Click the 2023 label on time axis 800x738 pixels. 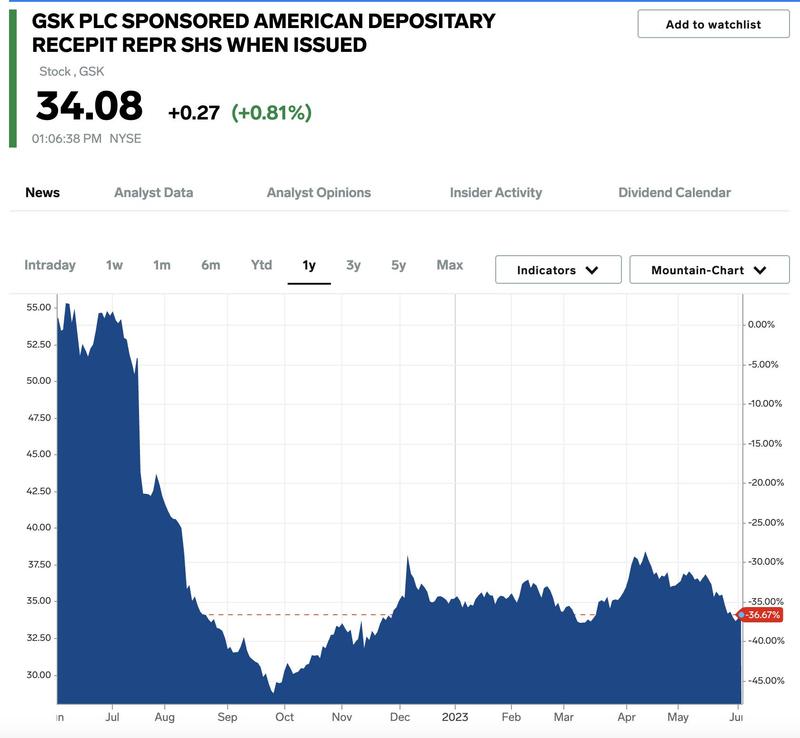coord(455,717)
